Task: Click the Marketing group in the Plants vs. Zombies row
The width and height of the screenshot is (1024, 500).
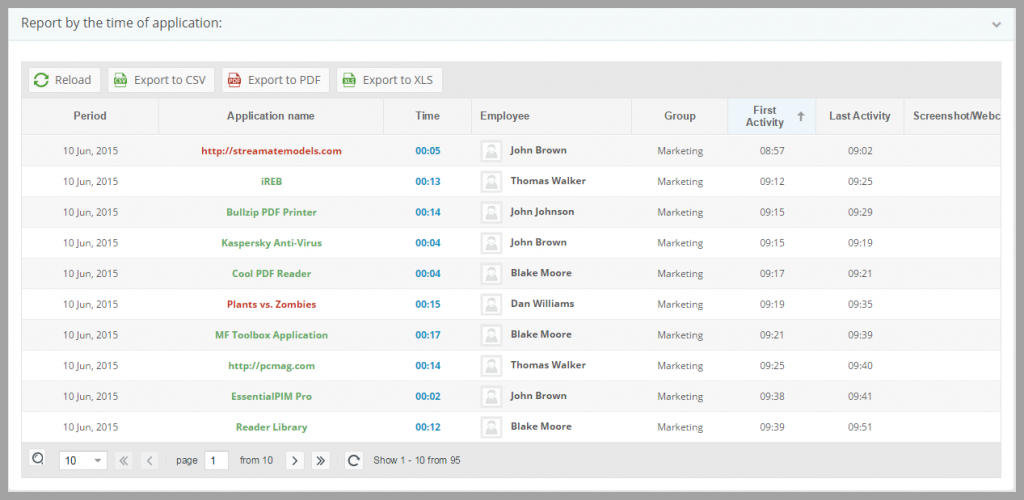Action: point(680,304)
